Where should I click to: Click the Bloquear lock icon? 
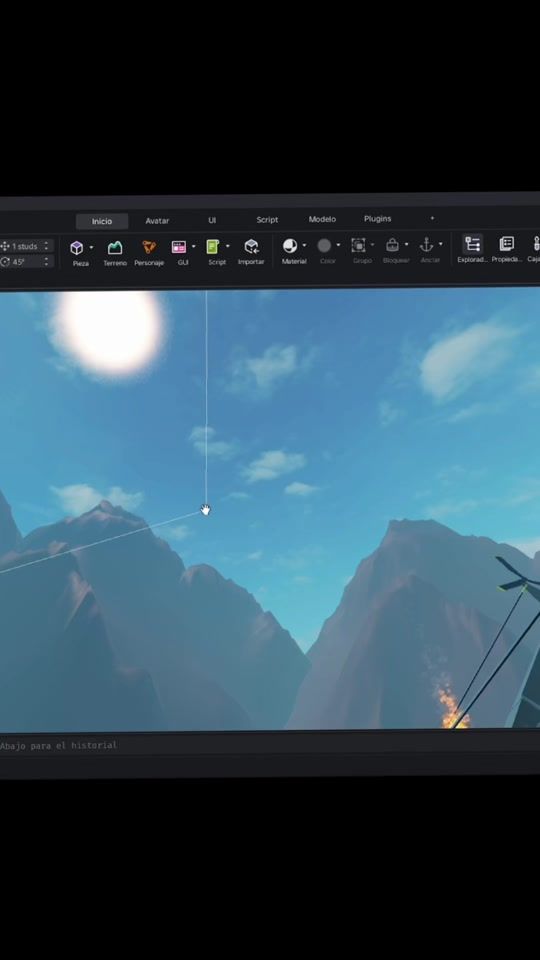click(392, 245)
